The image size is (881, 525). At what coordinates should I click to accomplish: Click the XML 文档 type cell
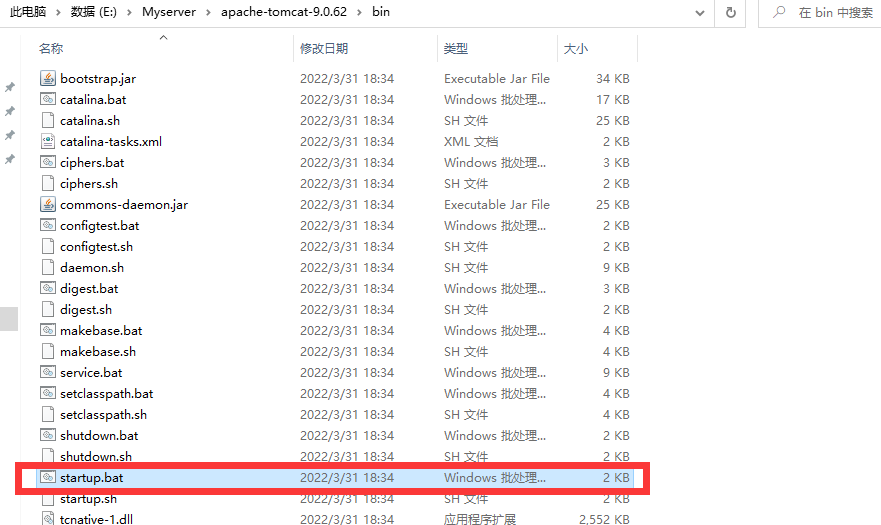tap(471, 142)
